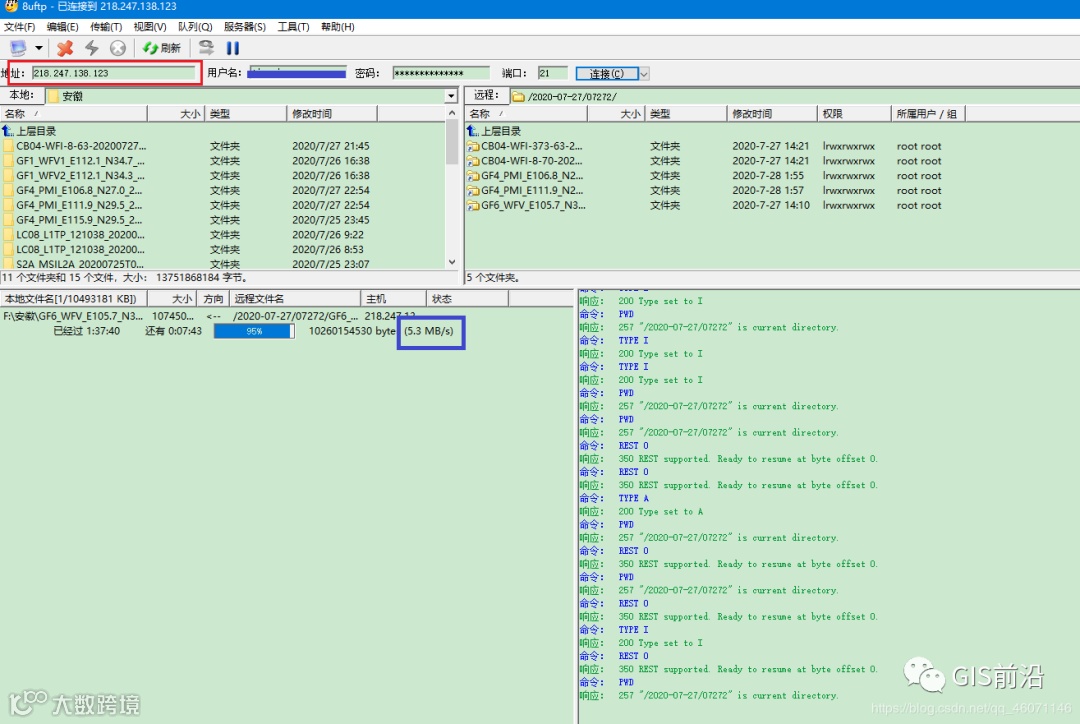
Task: Open the local path 安徽 dropdown
Action: click(451, 96)
